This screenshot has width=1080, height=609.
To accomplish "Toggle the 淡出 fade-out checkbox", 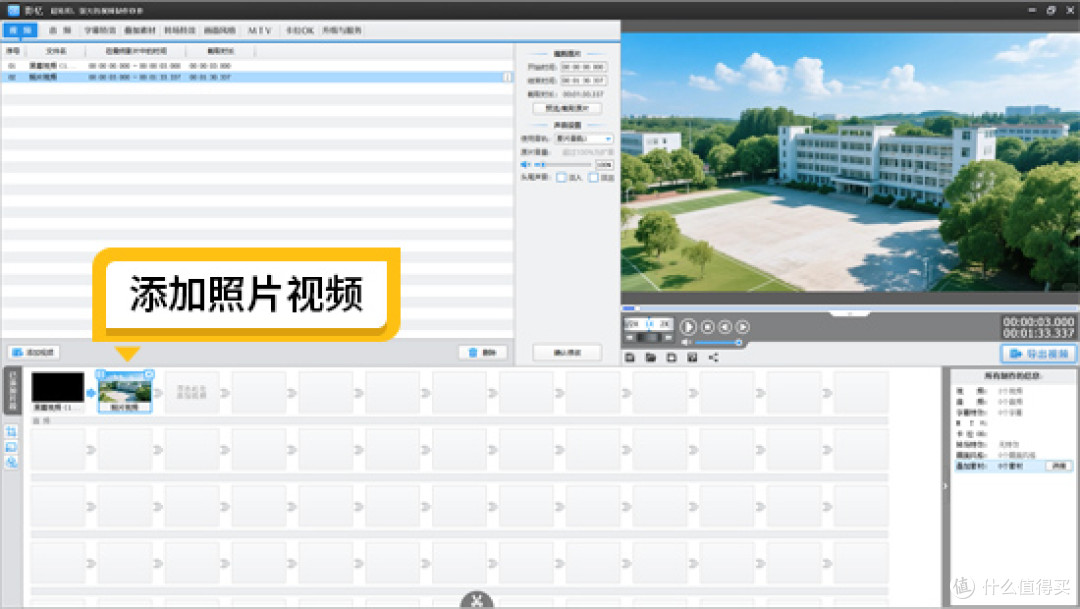I will click(594, 178).
